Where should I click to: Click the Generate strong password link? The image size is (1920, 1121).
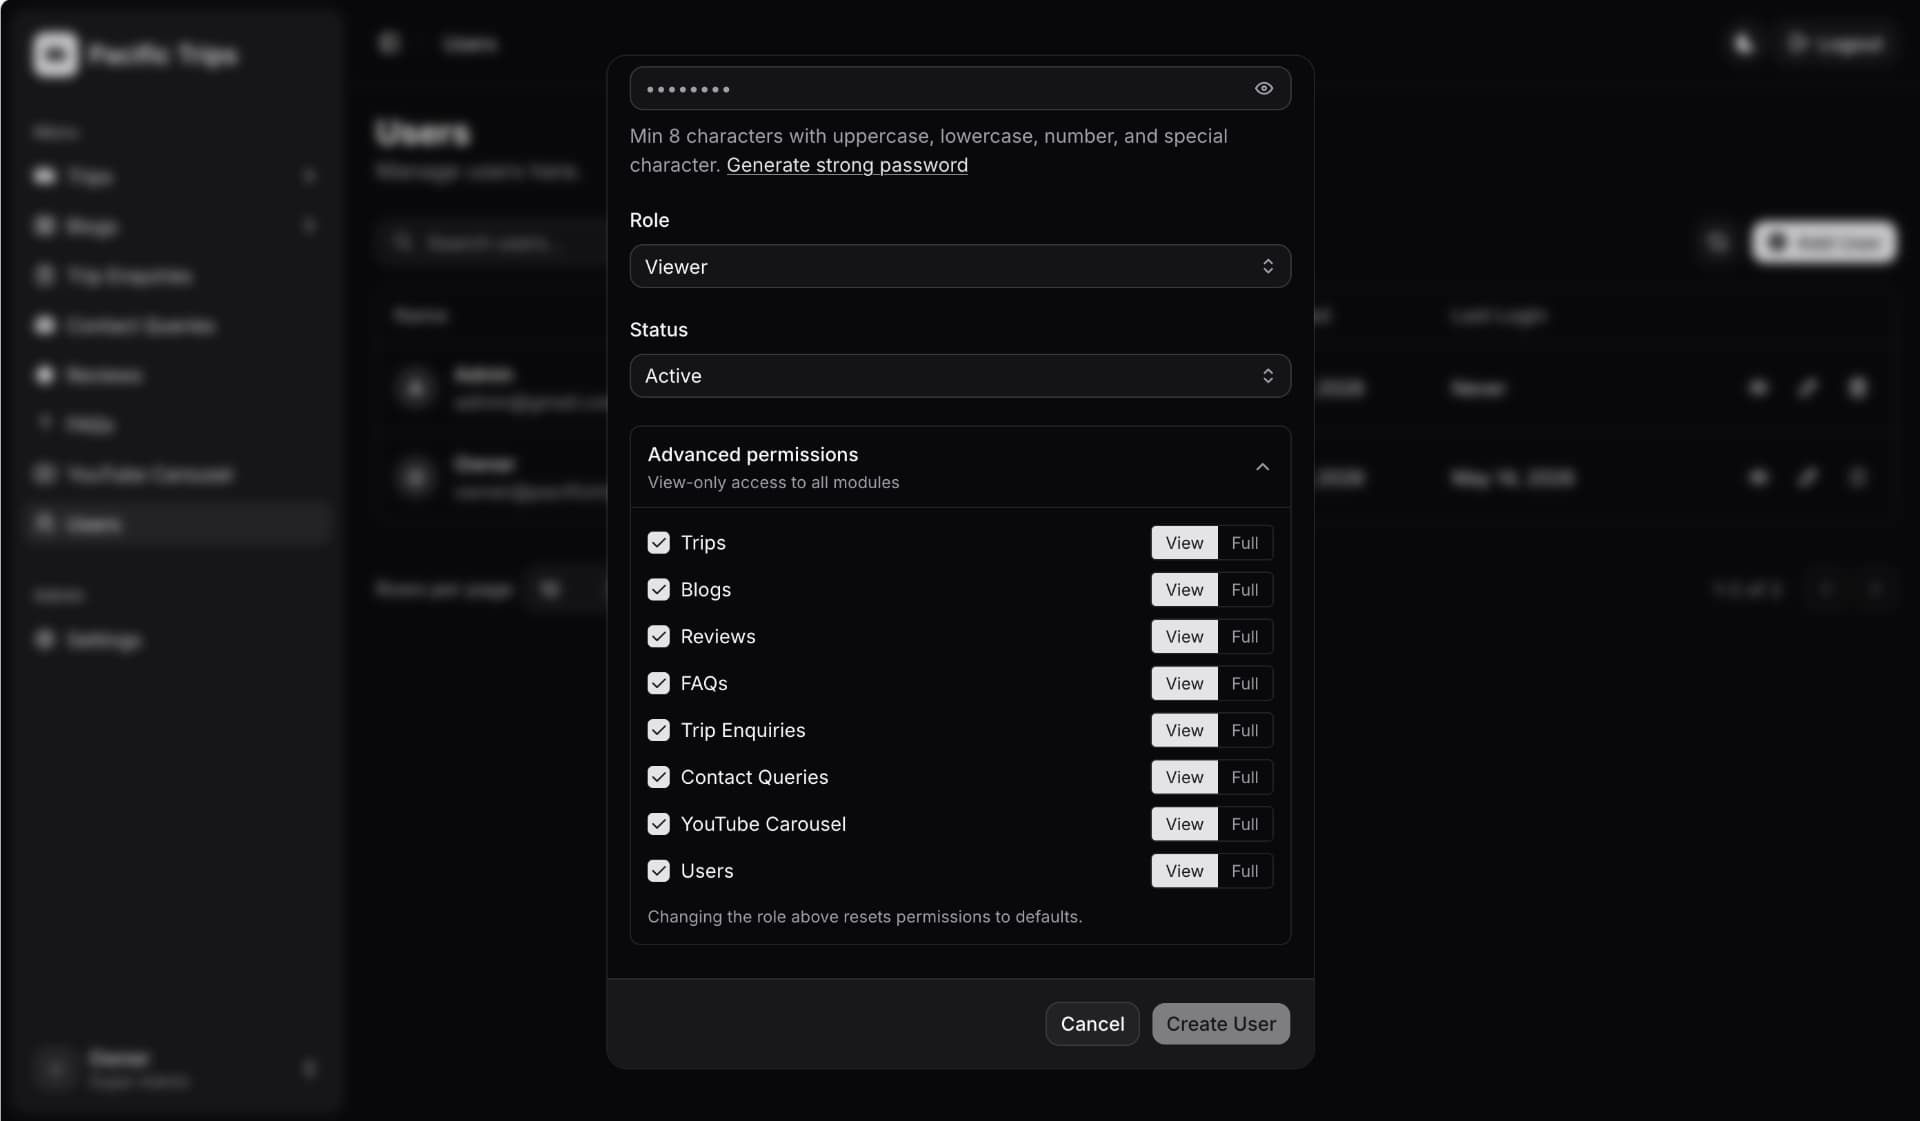(x=846, y=165)
